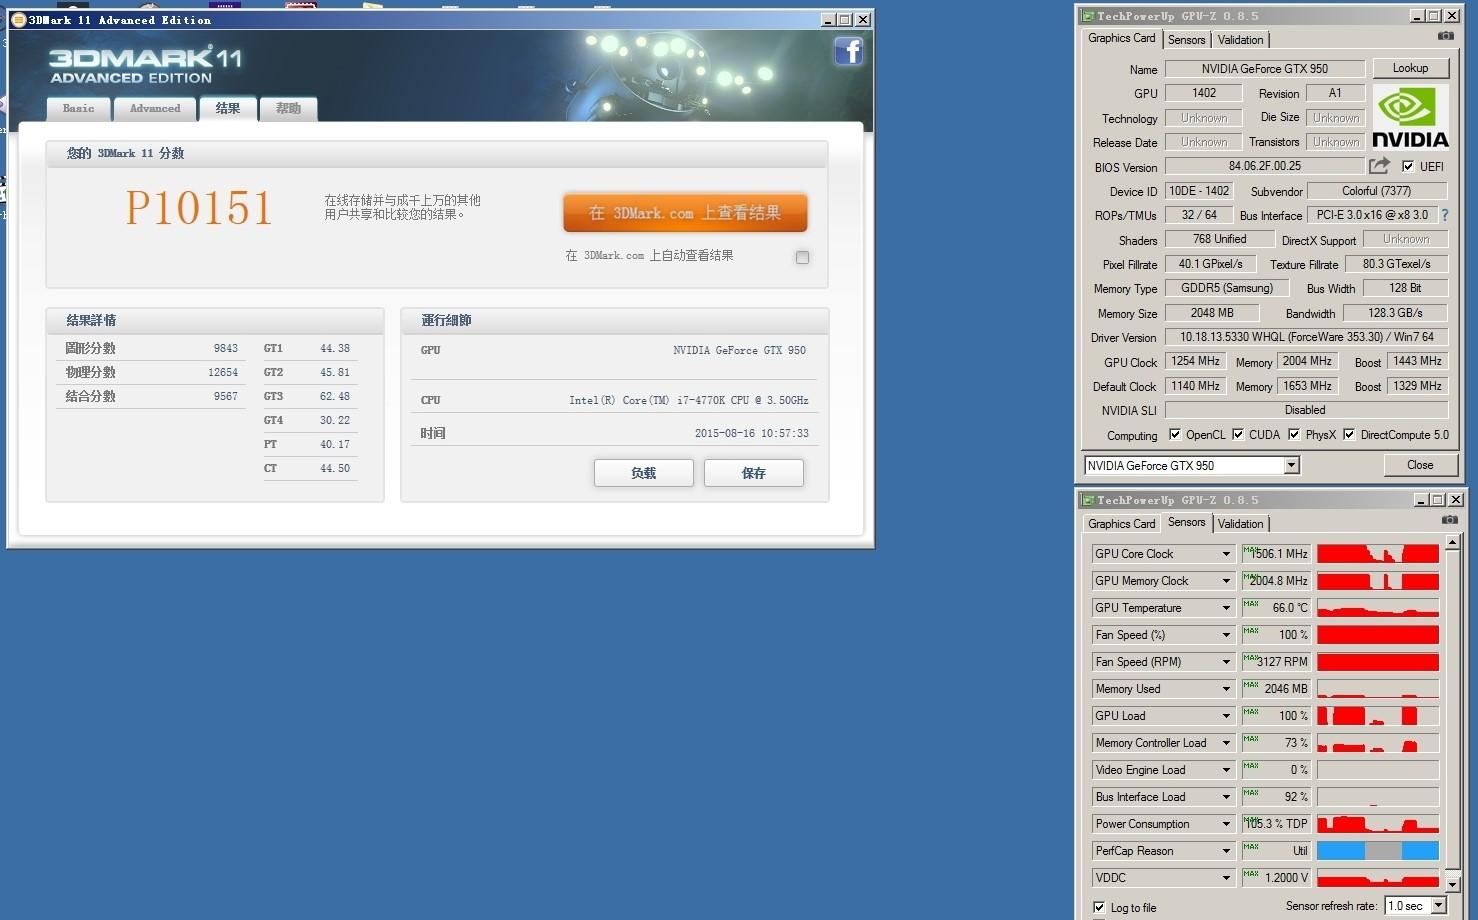This screenshot has height=920, width=1478.
Task: Check the auto-view results on 3DMark.com box
Action: point(802,257)
